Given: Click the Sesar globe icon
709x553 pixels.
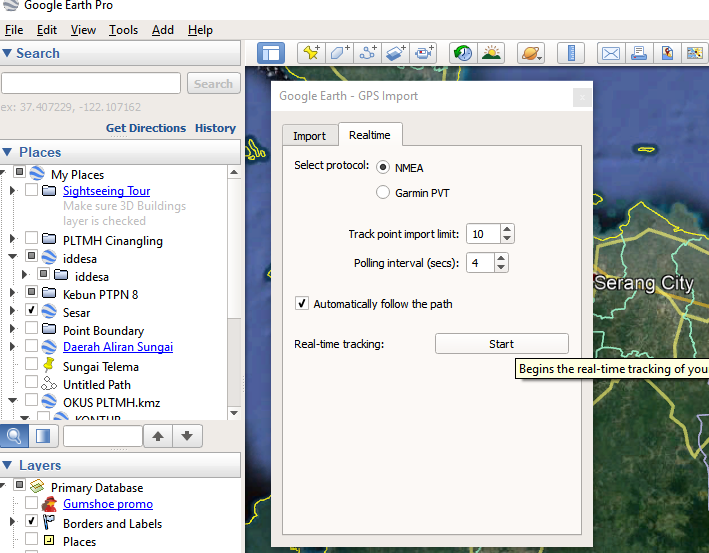Looking at the screenshot, I should pos(49,311).
